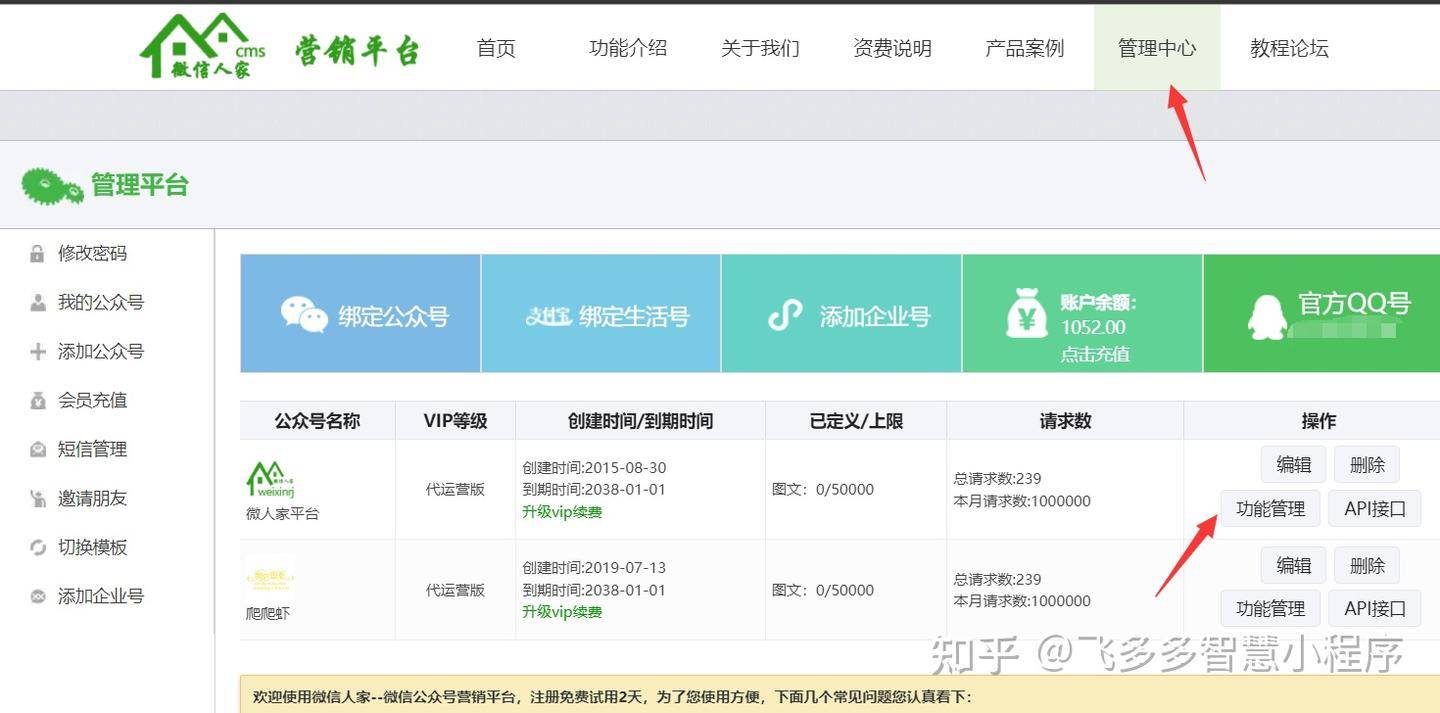The width and height of the screenshot is (1440, 713).
Task: Click the yen money bag 账户余额 icon
Action: click(x=1026, y=313)
